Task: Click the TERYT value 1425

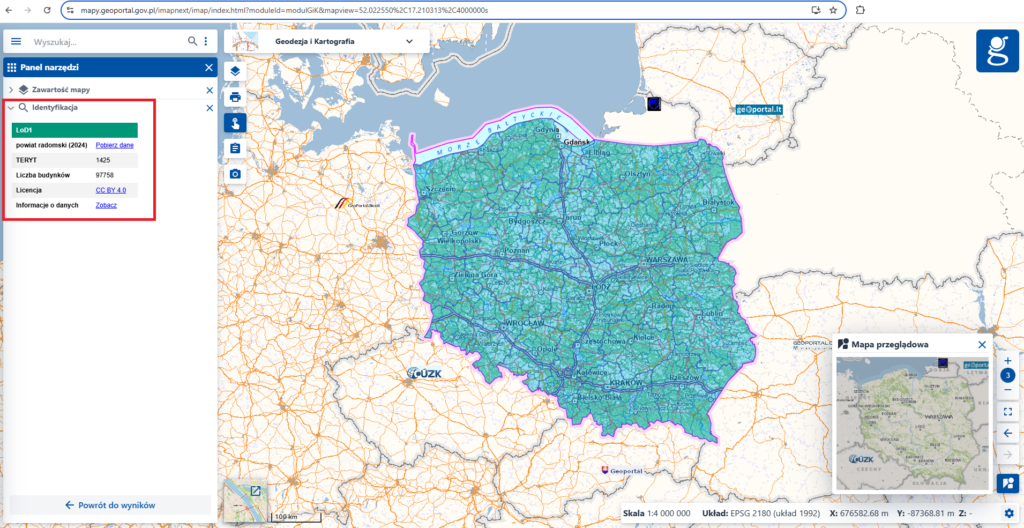Action: click(103, 160)
